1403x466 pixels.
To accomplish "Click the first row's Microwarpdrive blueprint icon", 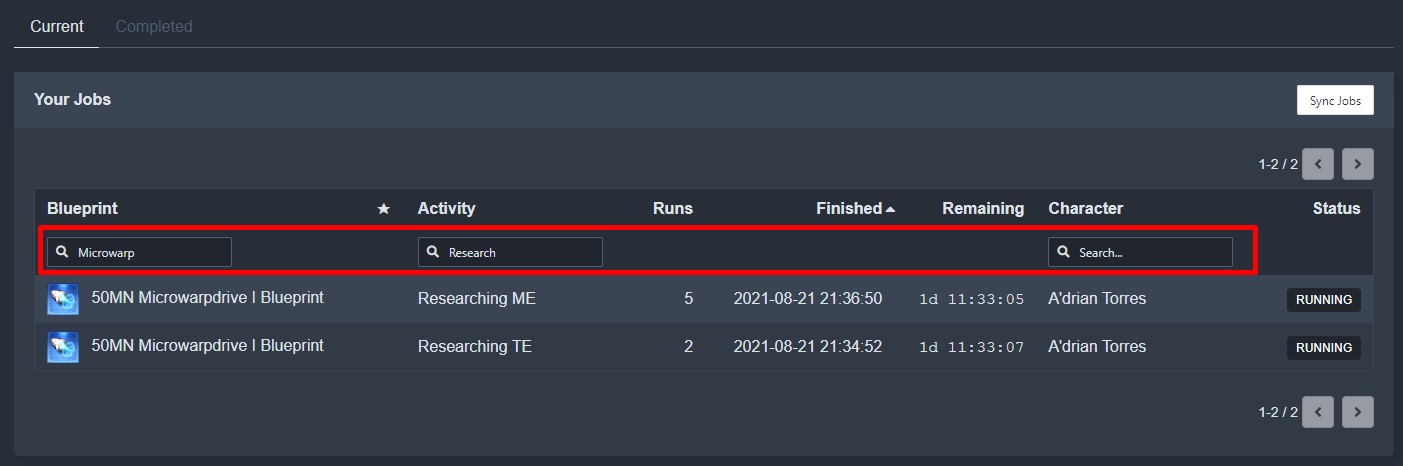I will point(63,299).
